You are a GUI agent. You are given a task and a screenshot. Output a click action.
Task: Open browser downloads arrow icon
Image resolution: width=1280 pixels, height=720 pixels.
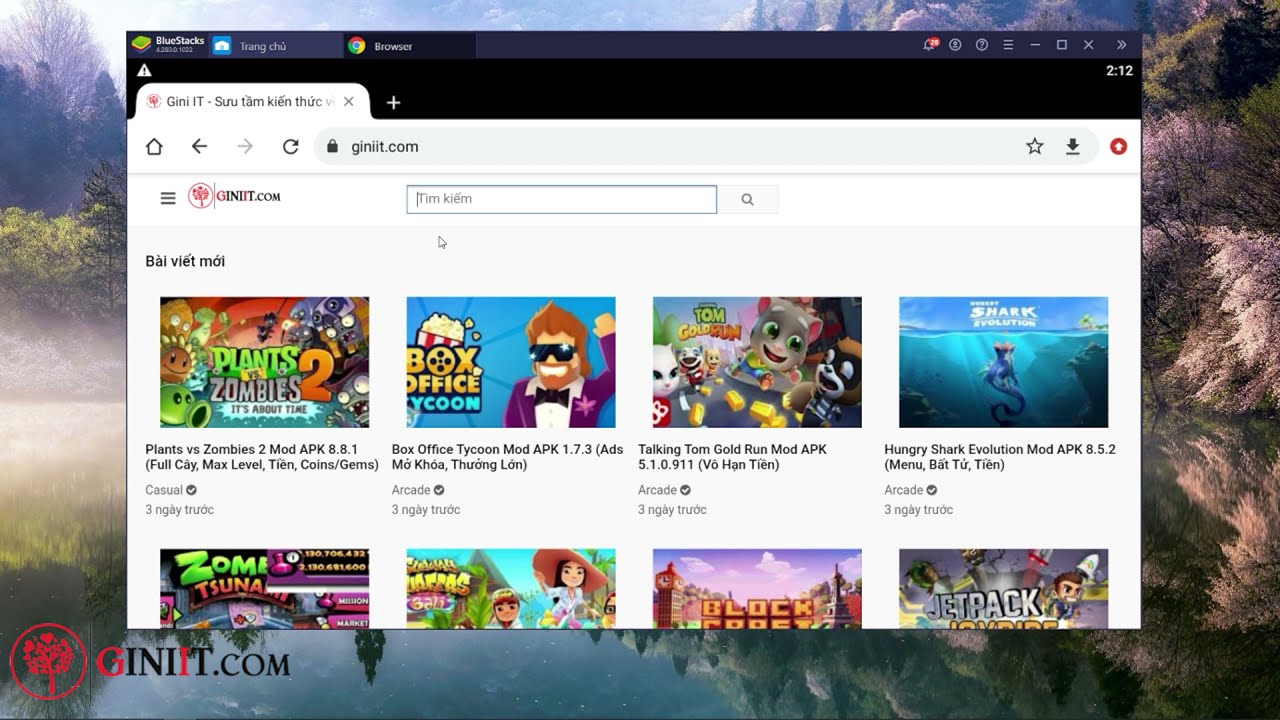(1073, 147)
